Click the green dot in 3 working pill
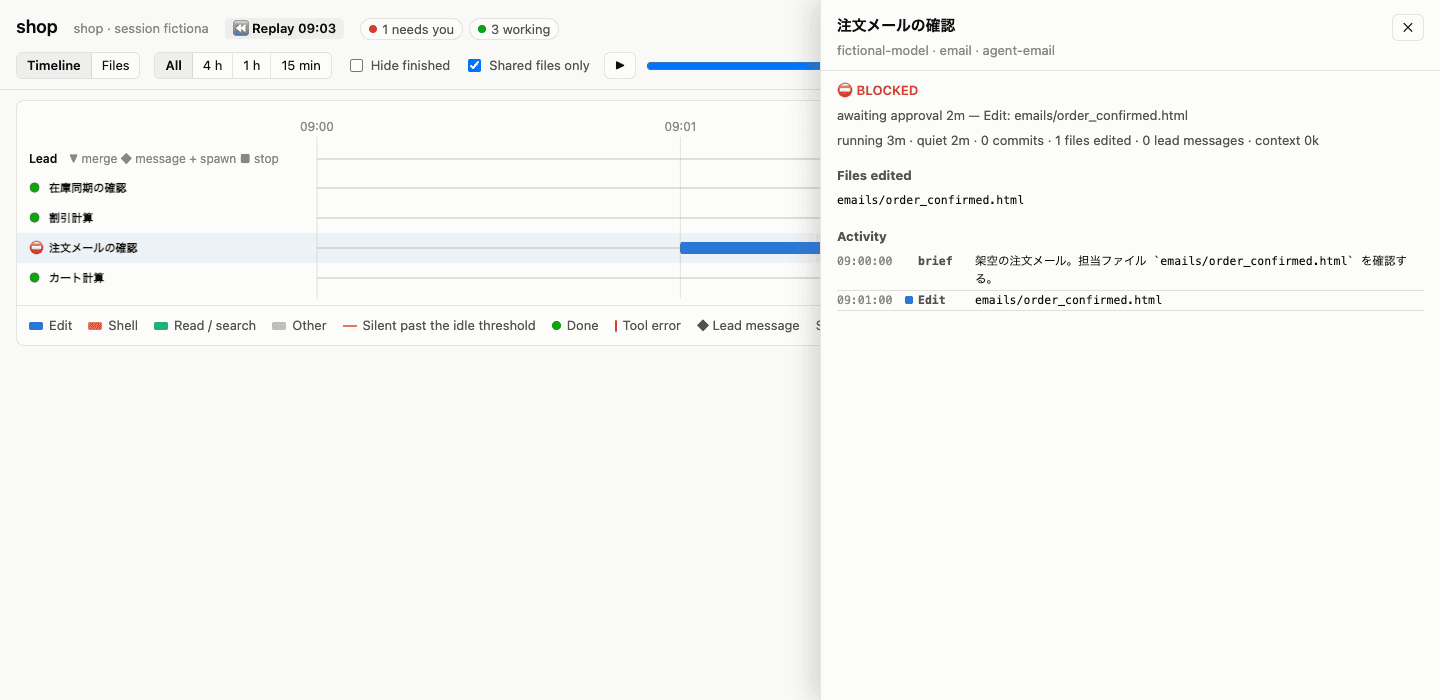This screenshot has height=700, width=1440. click(x=481, y=30)
